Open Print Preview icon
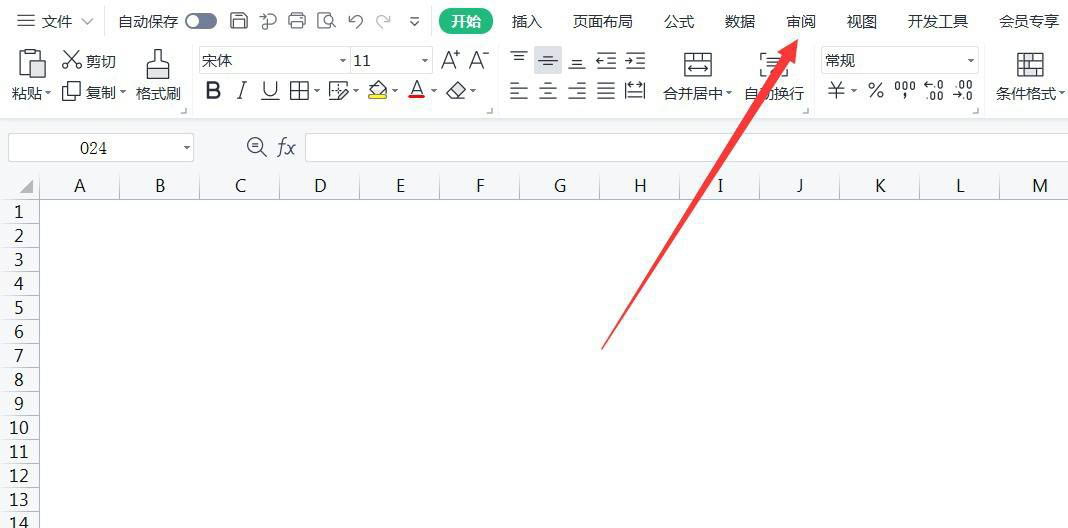This screenshot has width=1068, height=528. (x=327, y=21)
